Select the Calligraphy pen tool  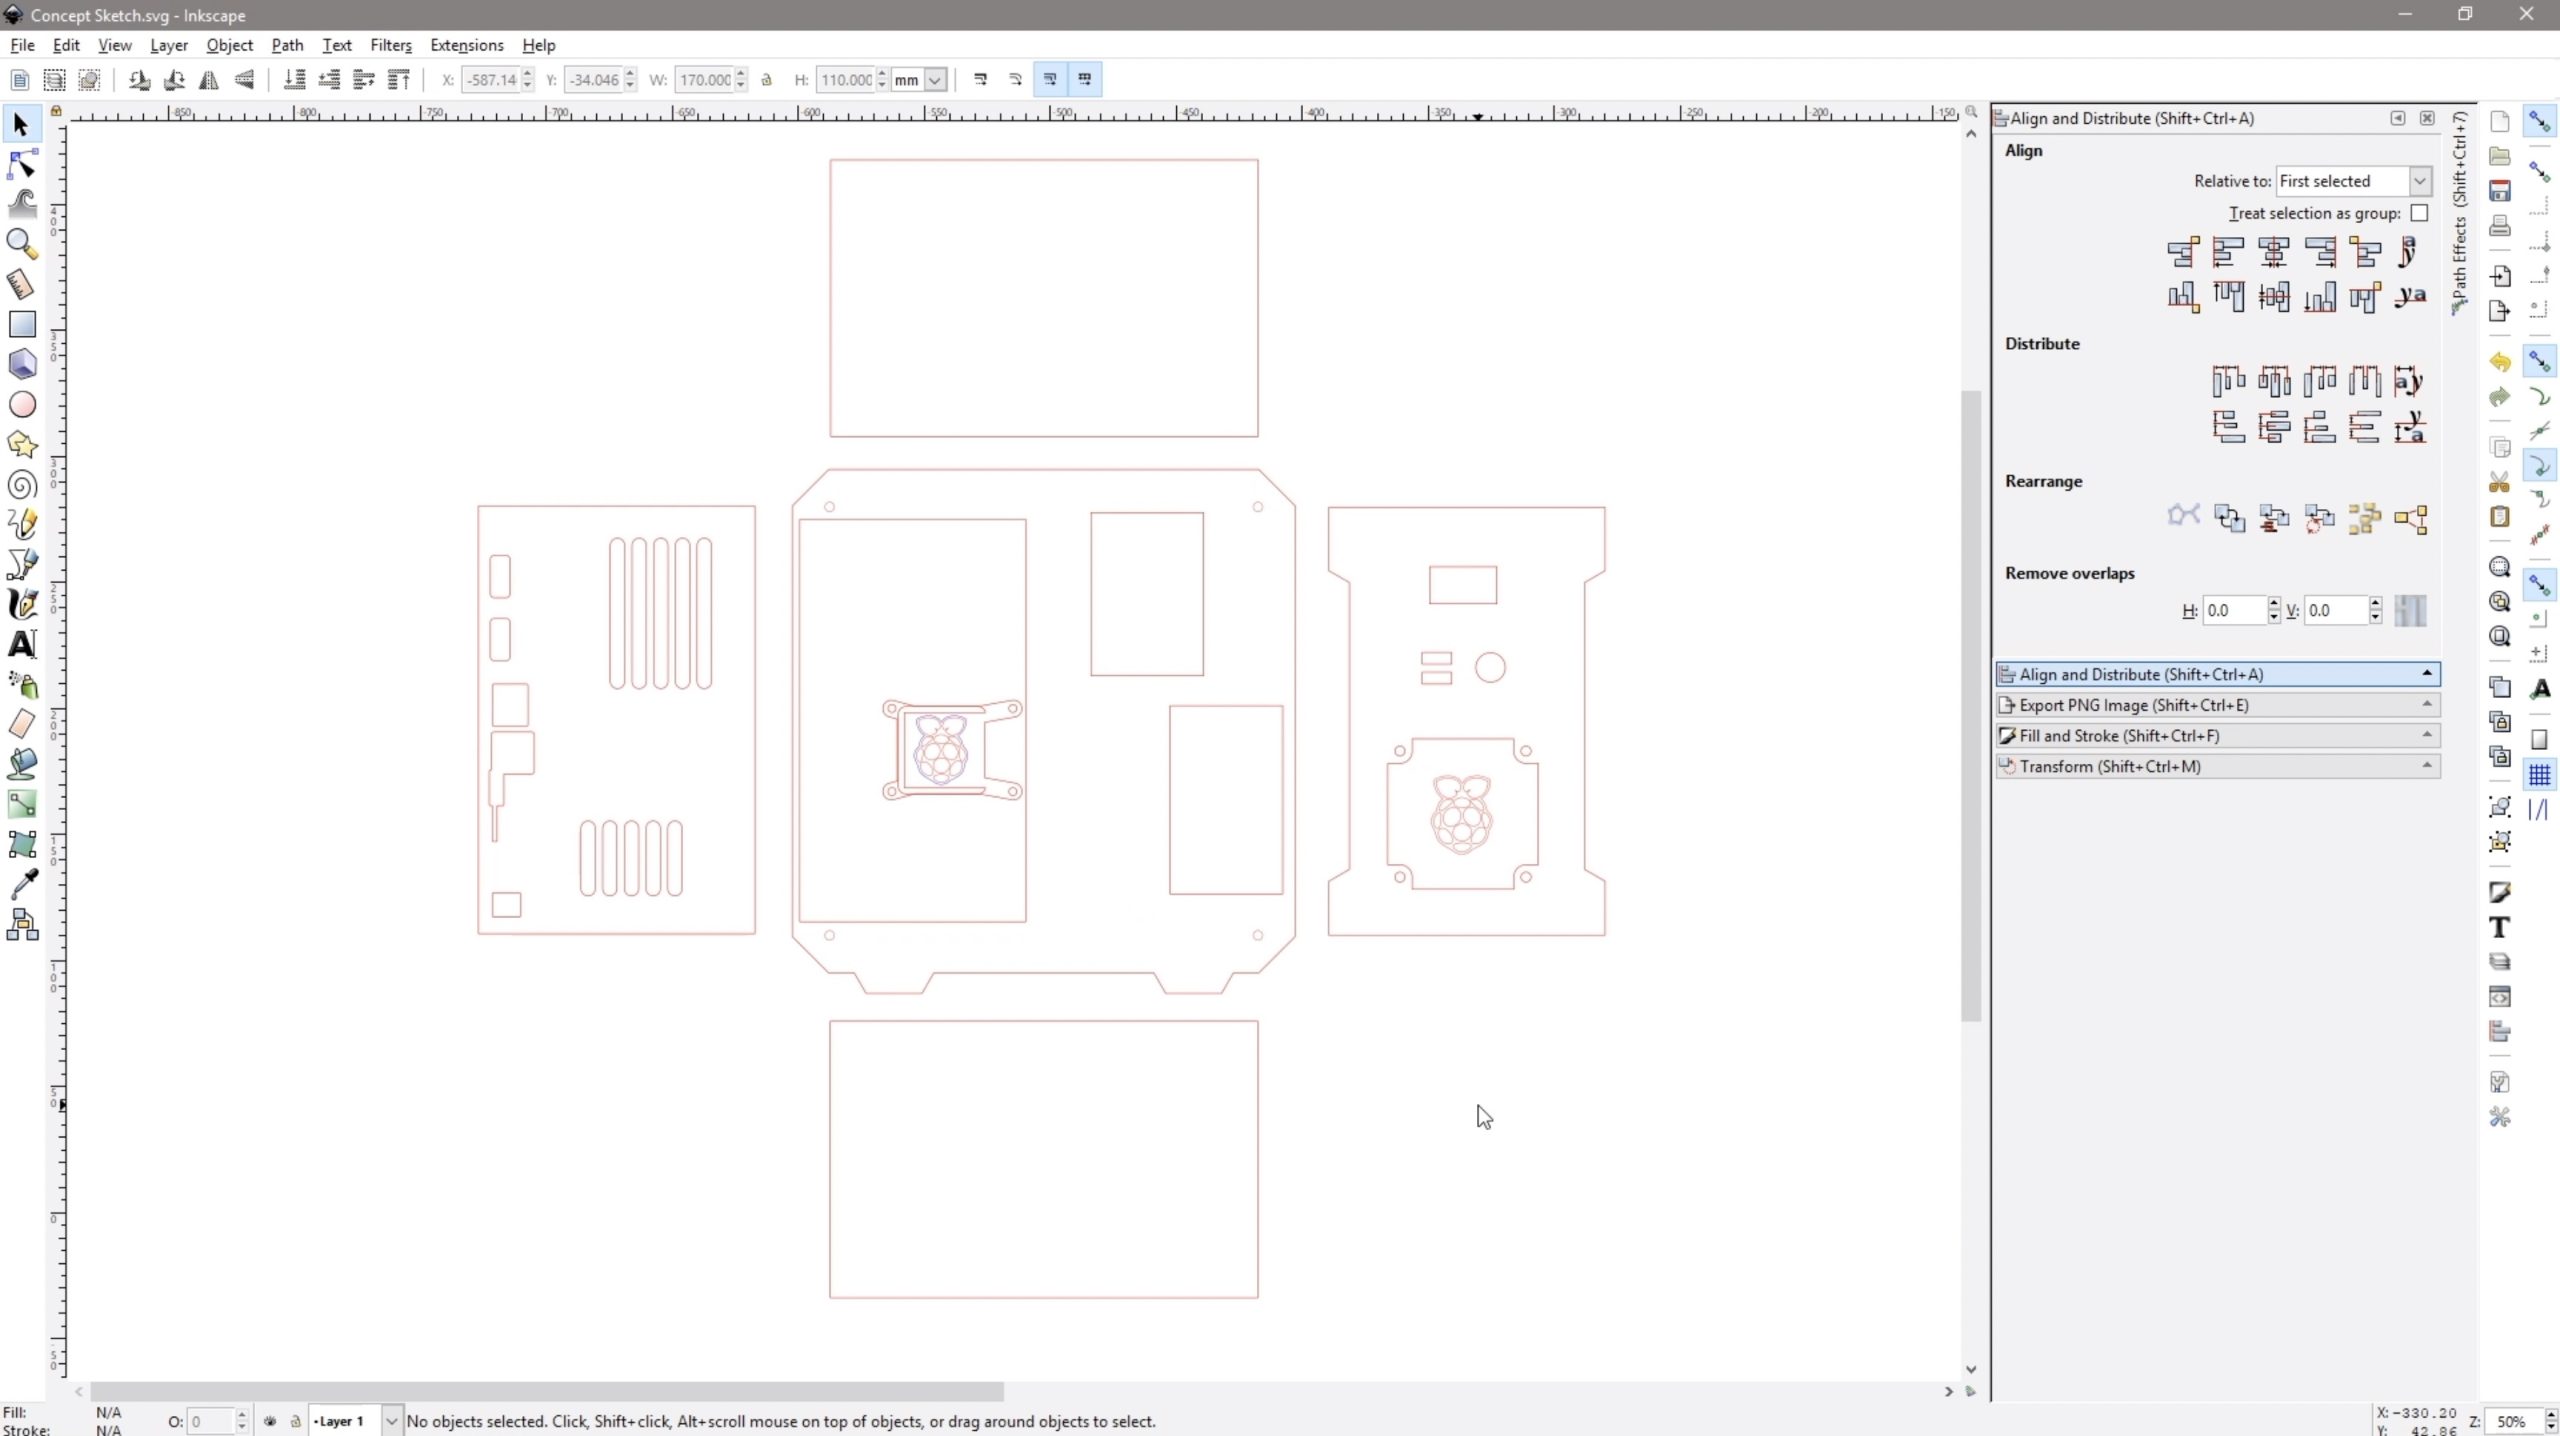(x=22, y=604)
